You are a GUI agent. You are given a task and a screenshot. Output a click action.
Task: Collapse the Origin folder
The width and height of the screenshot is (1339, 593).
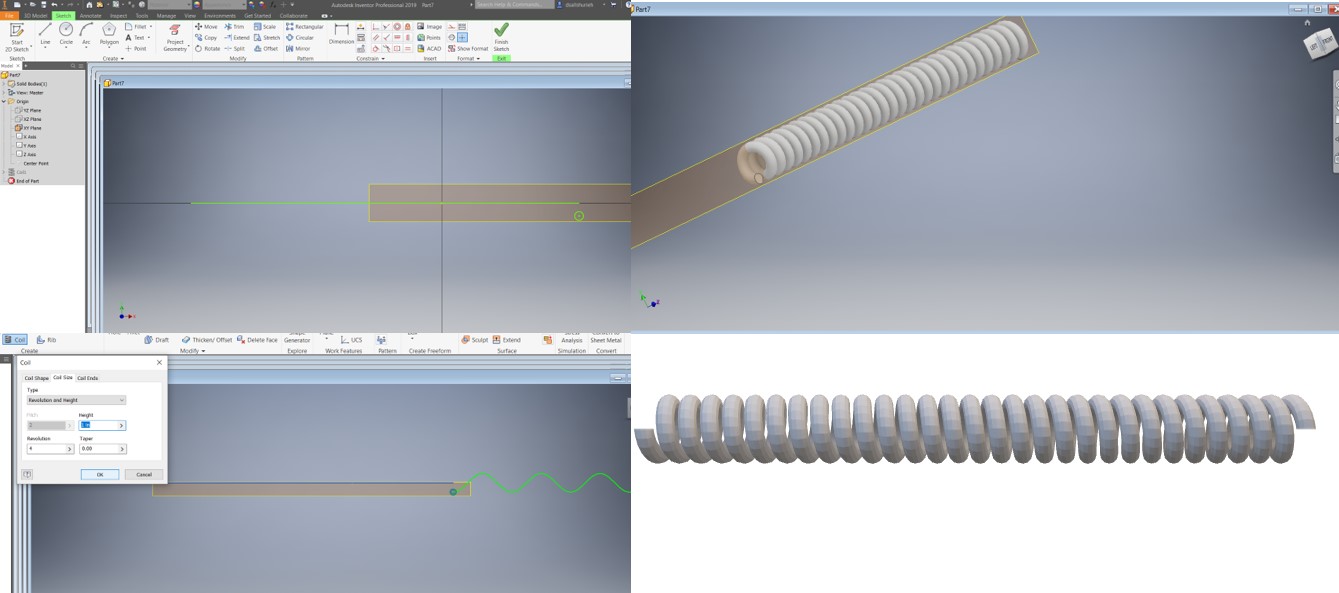4,102
